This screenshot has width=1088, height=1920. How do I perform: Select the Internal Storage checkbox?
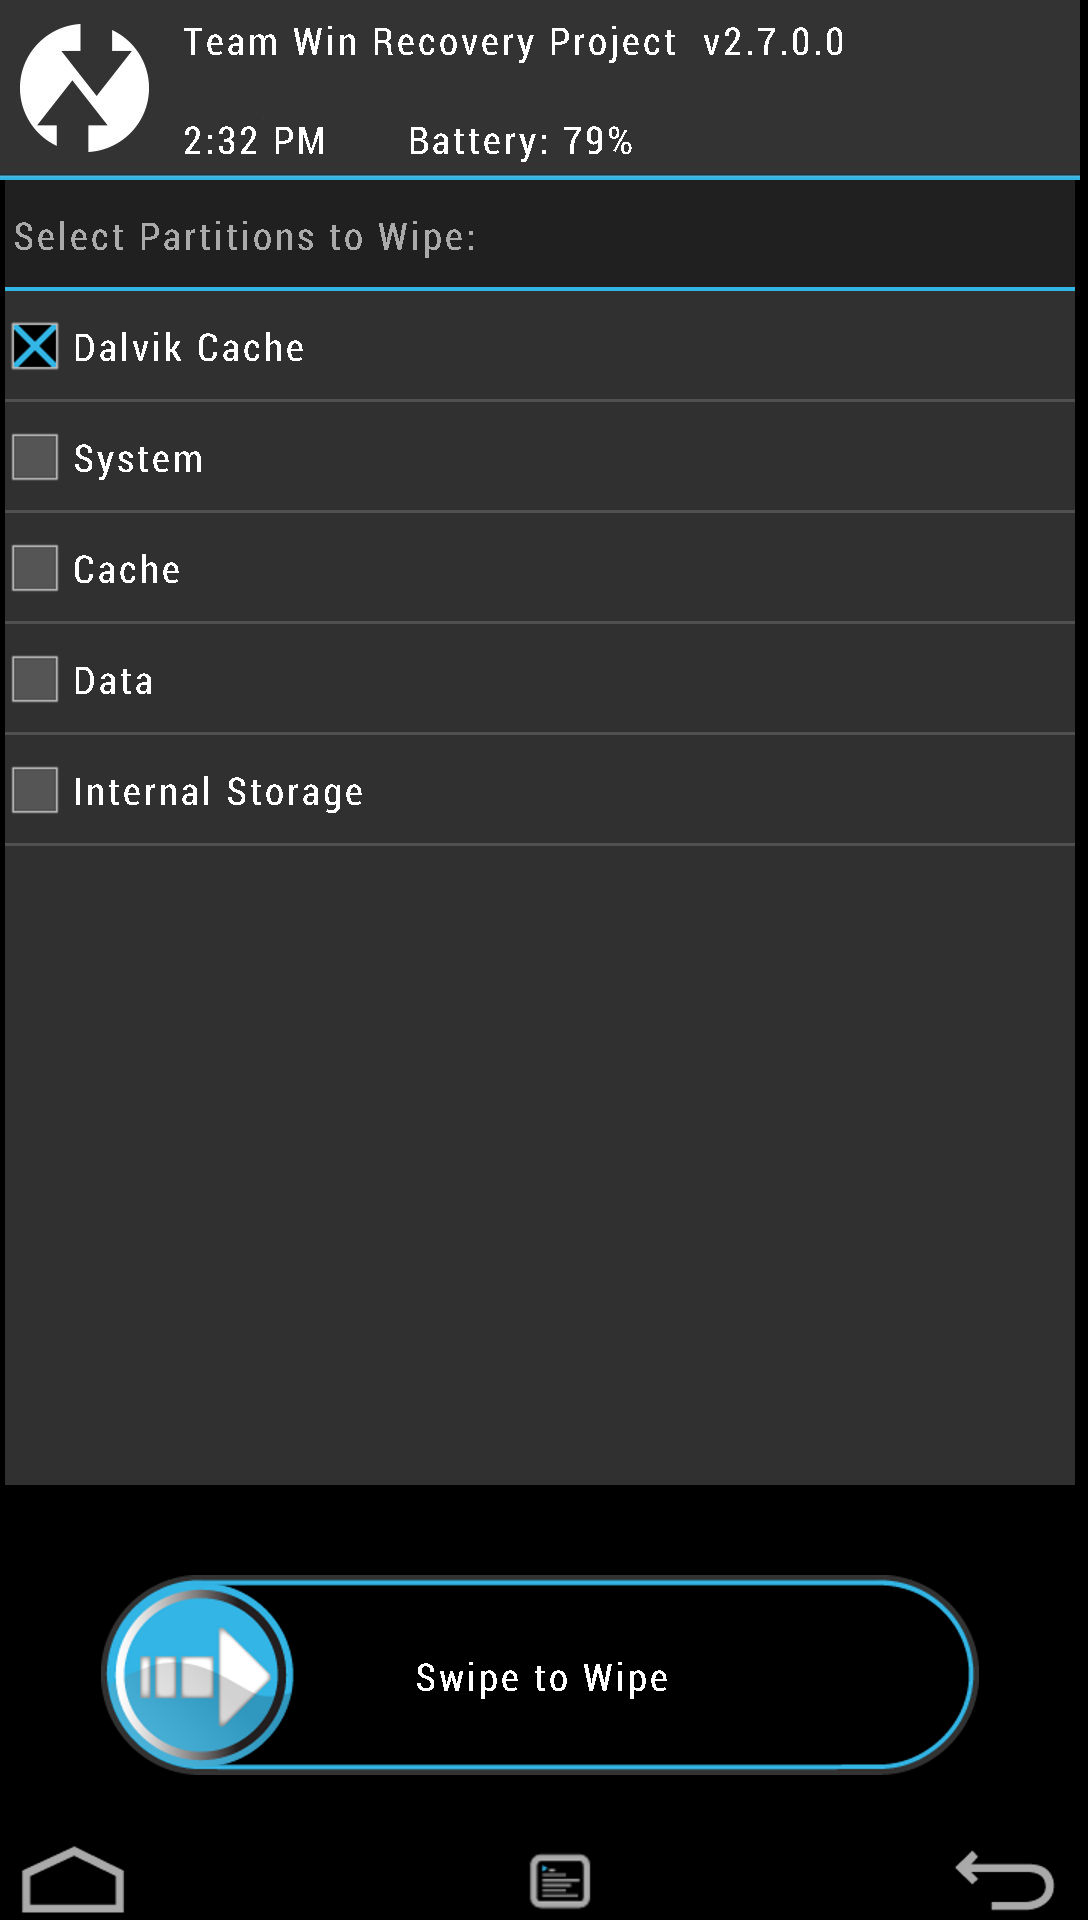pos(35,791)
